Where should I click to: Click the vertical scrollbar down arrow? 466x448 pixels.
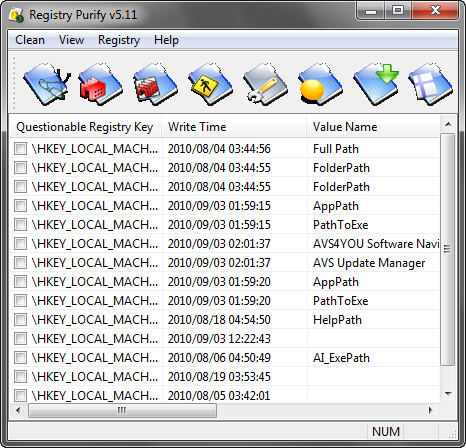448,394
